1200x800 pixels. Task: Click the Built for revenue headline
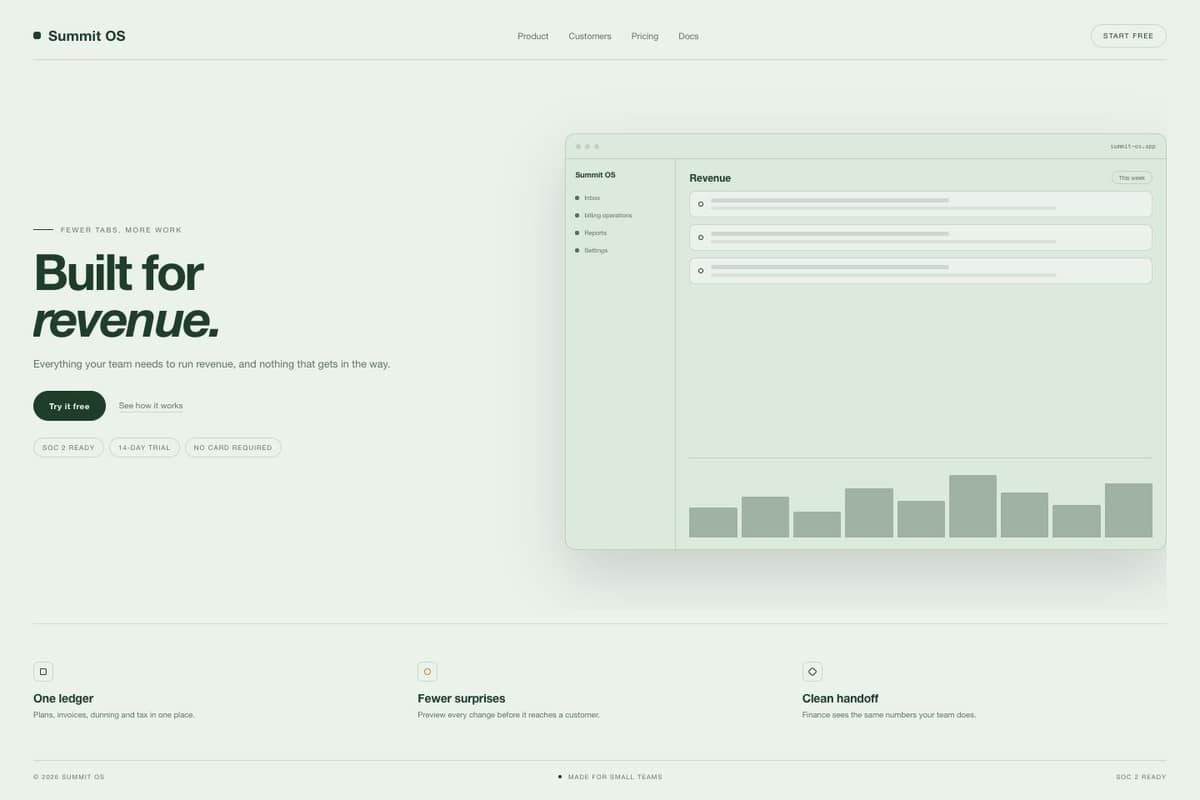point(126,295)
